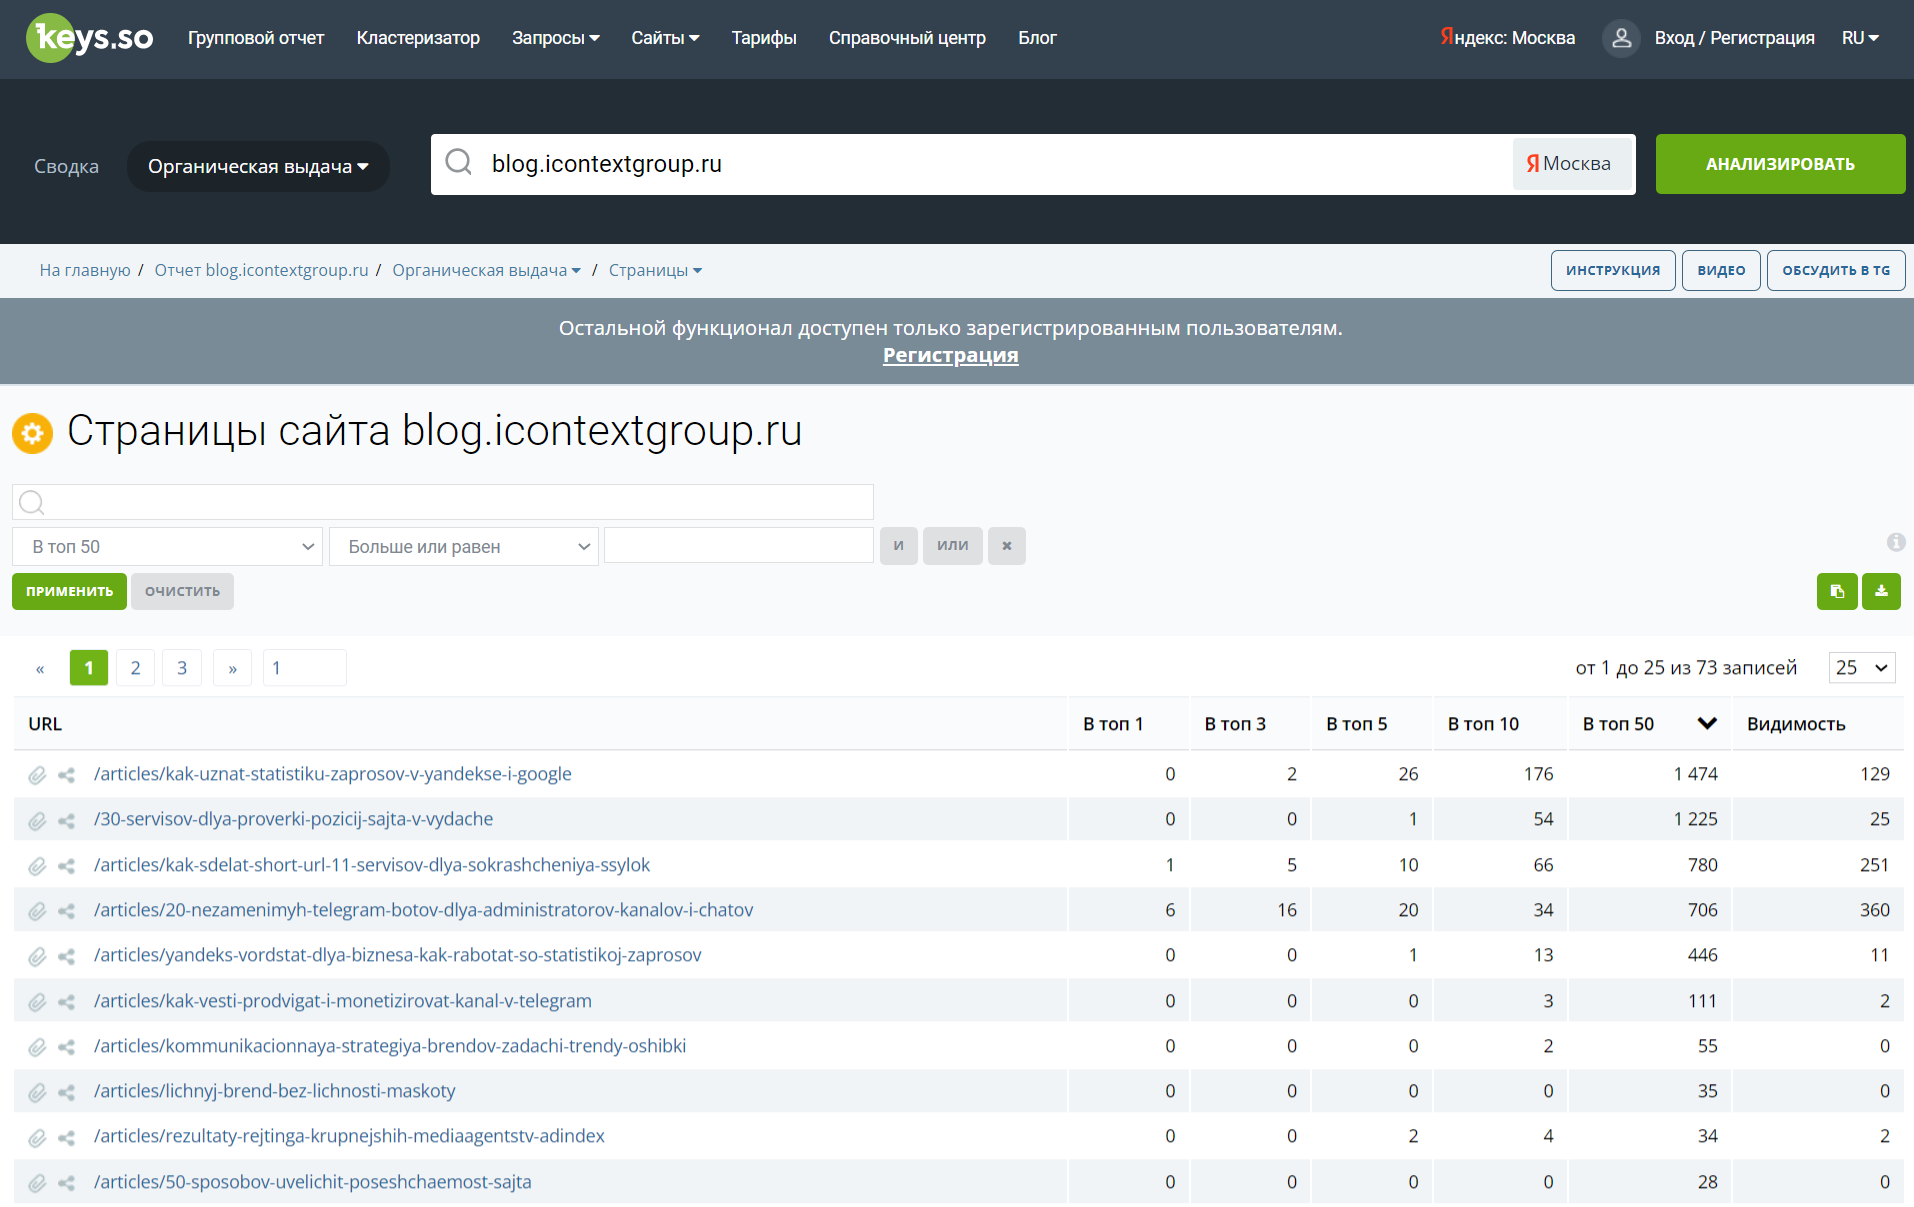This screenshot has width=1914, height=1207.
Task: Open Кластеризатор menu item
Action: (418, 38)
